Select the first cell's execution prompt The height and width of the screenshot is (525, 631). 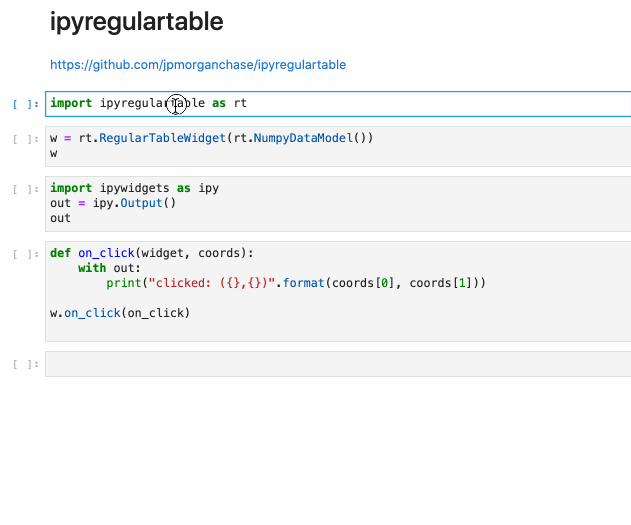(x=27, y=104)
